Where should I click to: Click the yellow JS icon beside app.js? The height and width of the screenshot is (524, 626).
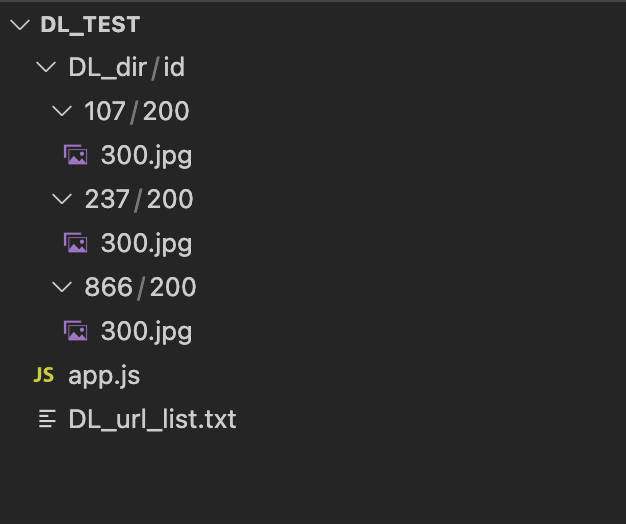click(x=44, y=375)
